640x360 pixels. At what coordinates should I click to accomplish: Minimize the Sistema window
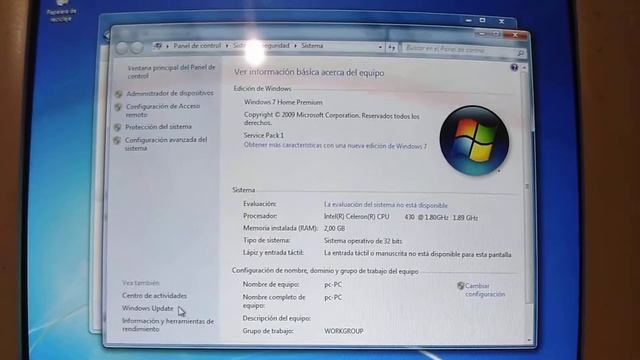[x=482, y=34]
